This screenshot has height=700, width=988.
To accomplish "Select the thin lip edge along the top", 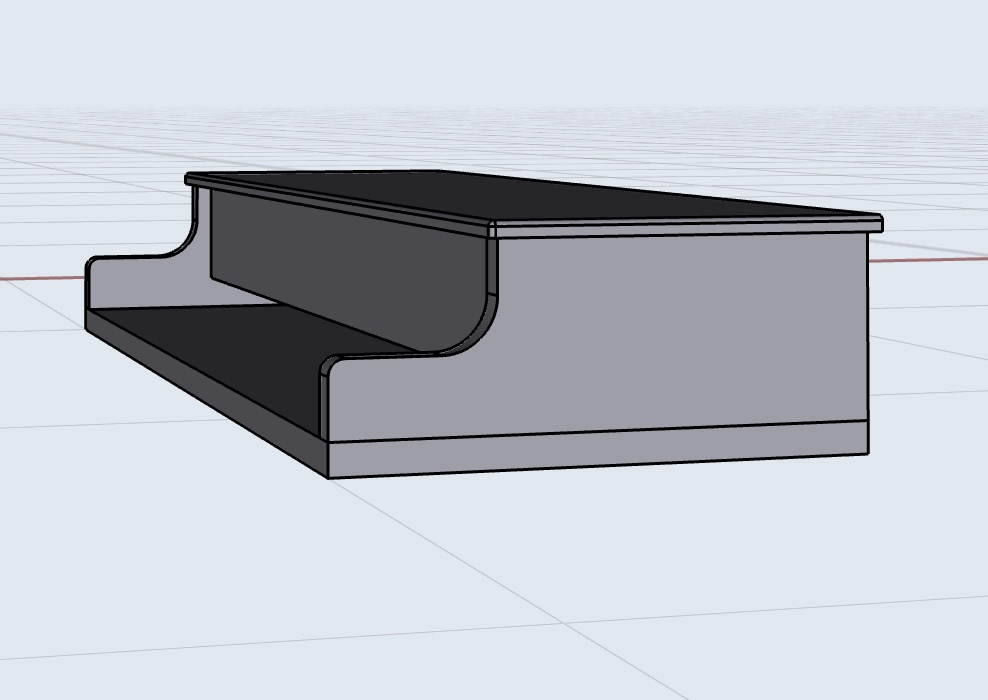I will [x=687, y=226].
